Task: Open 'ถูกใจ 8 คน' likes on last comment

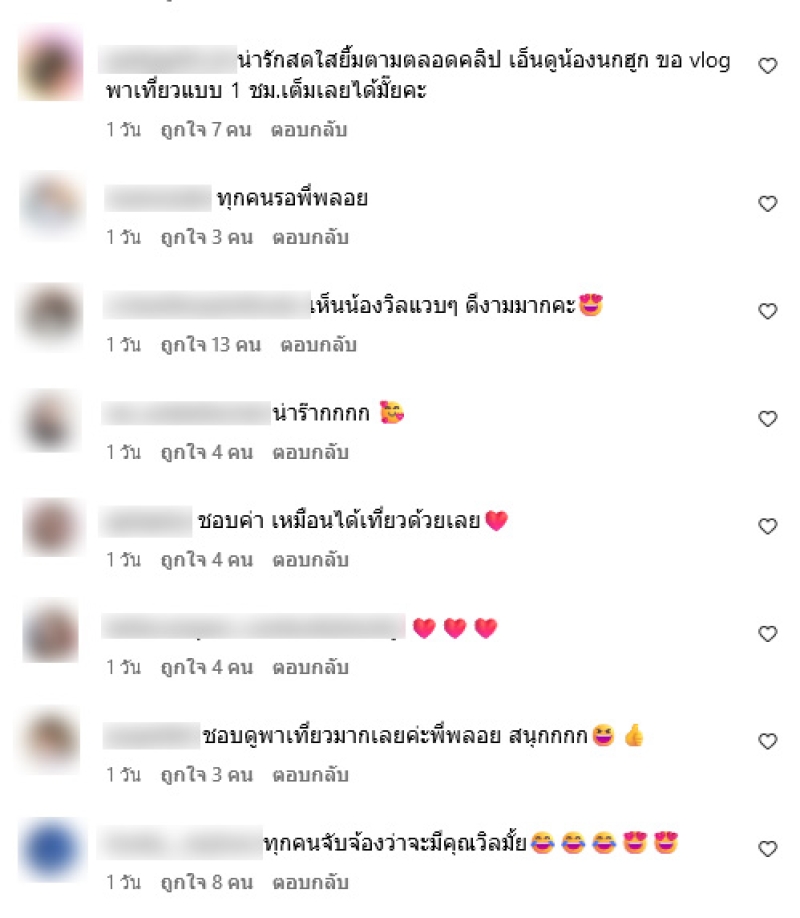Action: click(x=207, y=882)
